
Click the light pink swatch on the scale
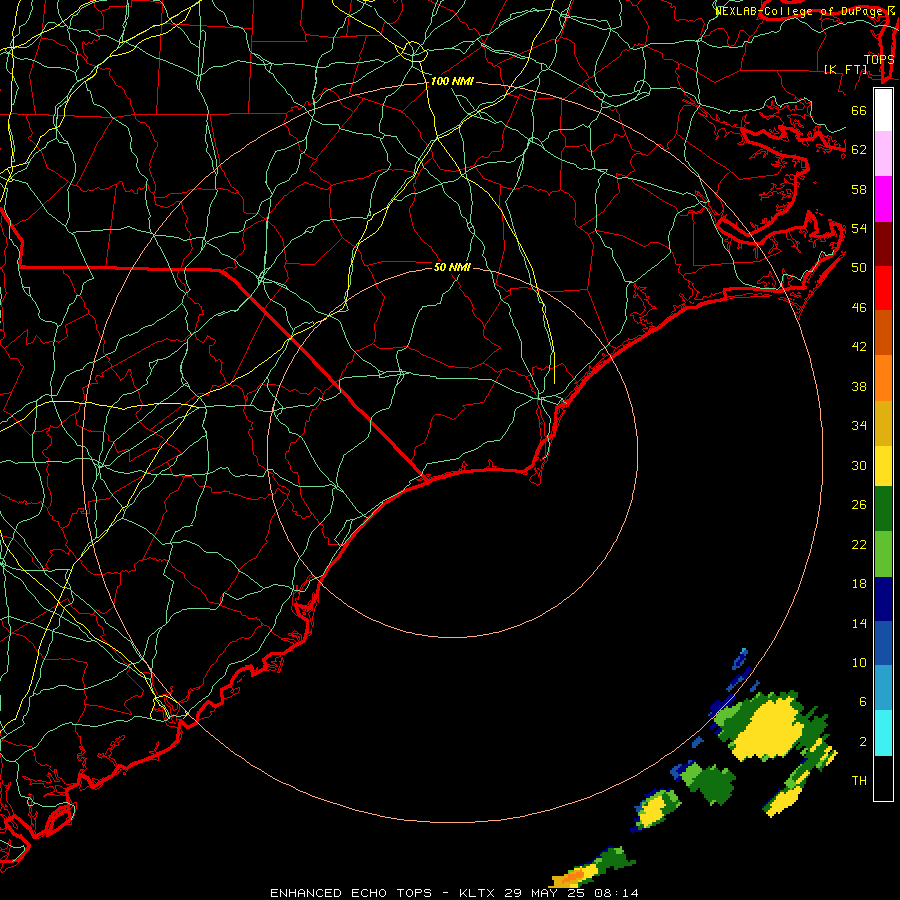(883, 153)
